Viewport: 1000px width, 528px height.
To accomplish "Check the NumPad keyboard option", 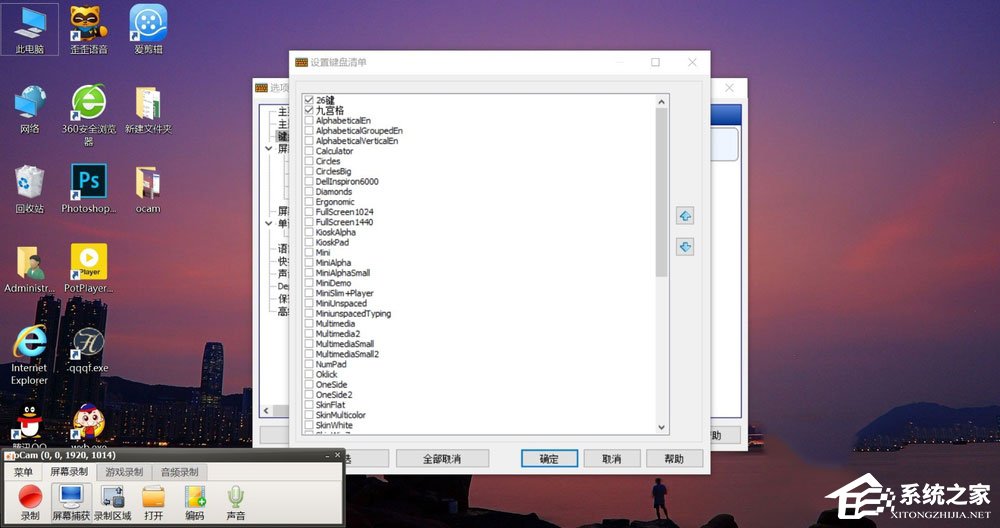I will 309,364.
